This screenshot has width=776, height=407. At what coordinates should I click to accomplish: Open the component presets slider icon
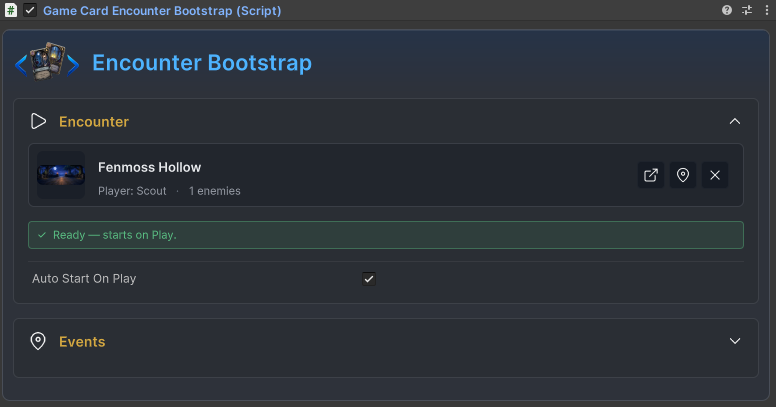[747, 10]
